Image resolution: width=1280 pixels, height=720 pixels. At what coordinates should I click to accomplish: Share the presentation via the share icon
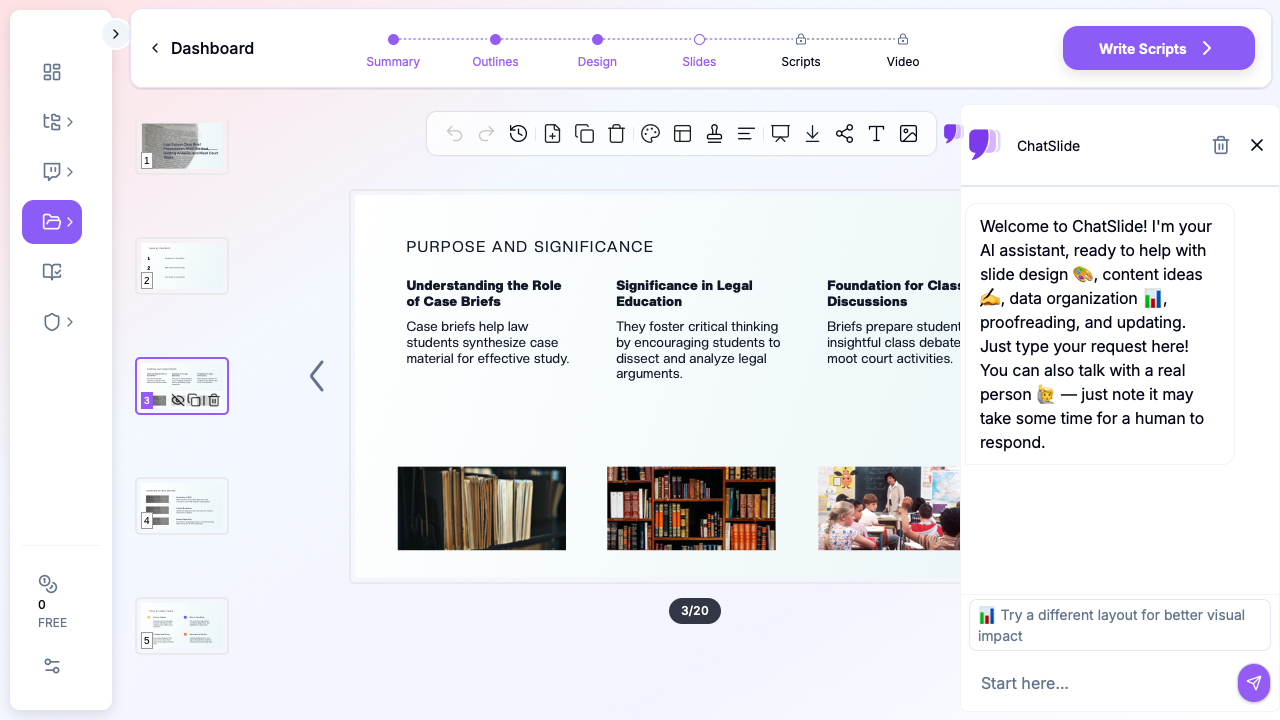[844, 134]
